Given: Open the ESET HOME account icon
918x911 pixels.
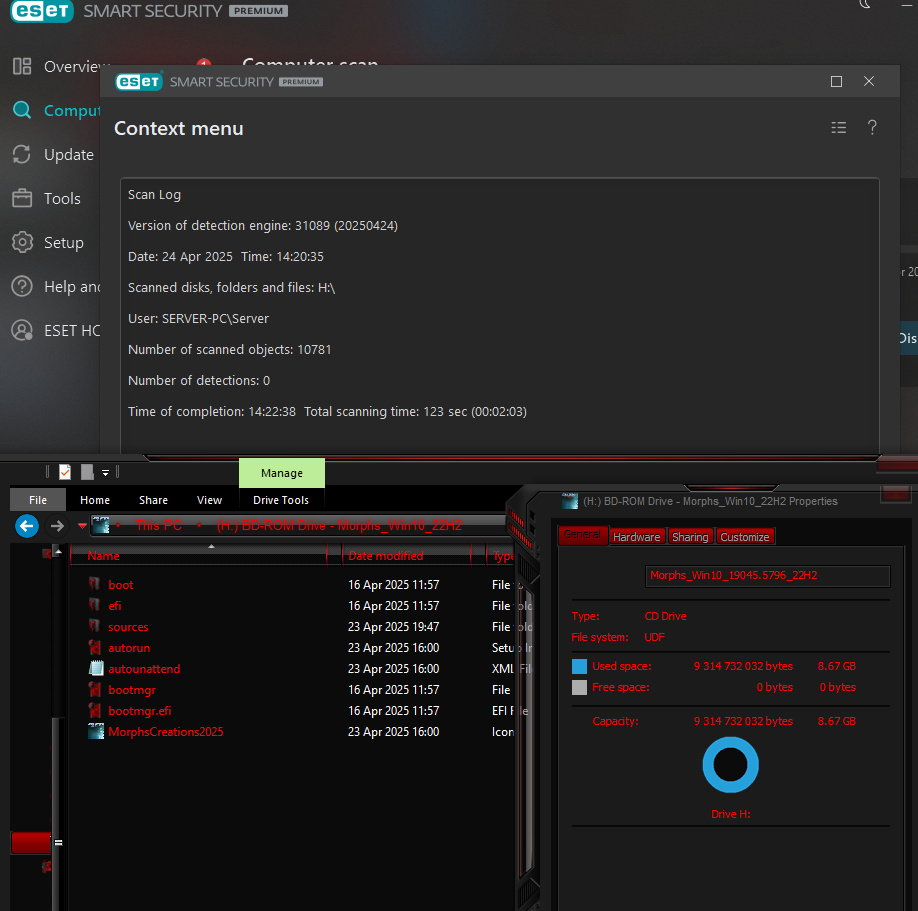Looking at the screenshot, I should tap(22, 330).
